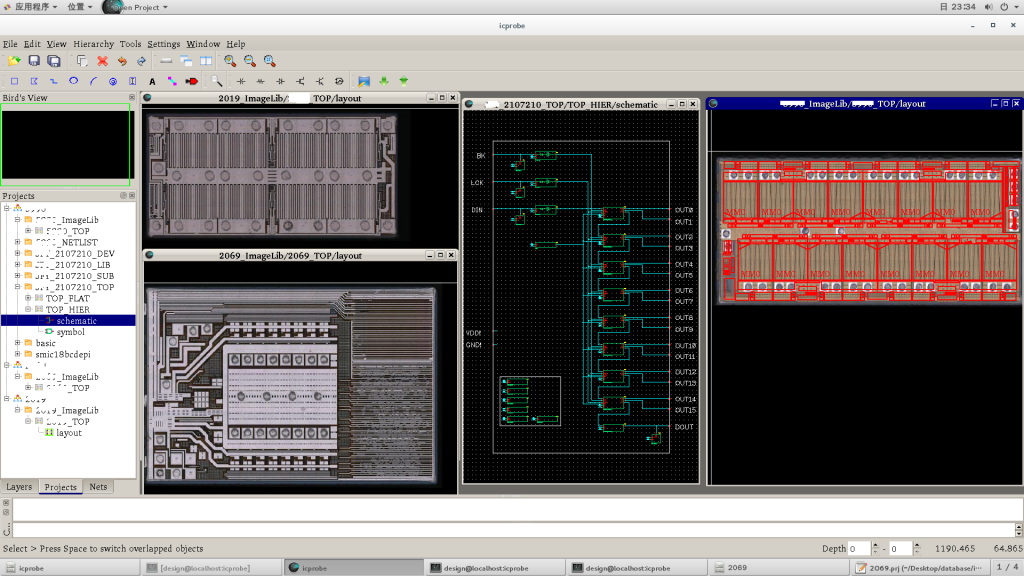Select the text label 'A' tool
The image size is (1024, 576).
[x=152, y=81]
